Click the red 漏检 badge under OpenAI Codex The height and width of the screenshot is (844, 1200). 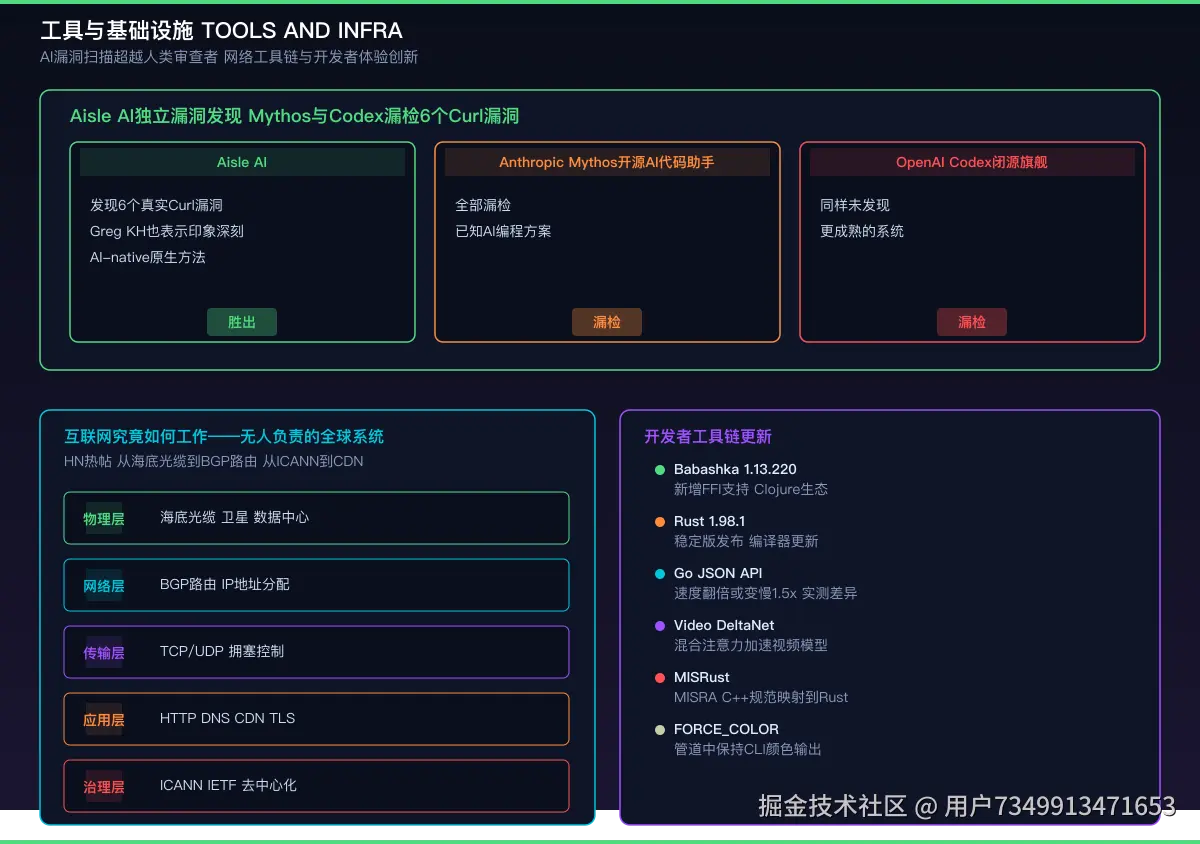point(972,322)
